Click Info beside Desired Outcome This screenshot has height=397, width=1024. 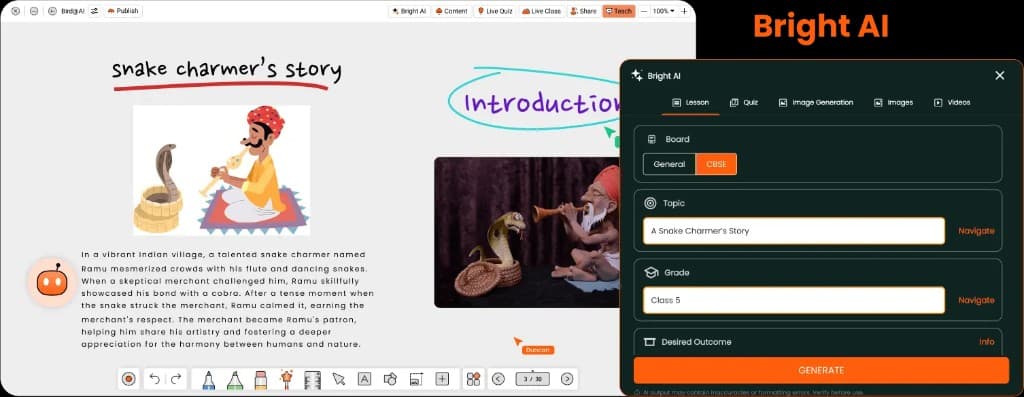point(986,342)
